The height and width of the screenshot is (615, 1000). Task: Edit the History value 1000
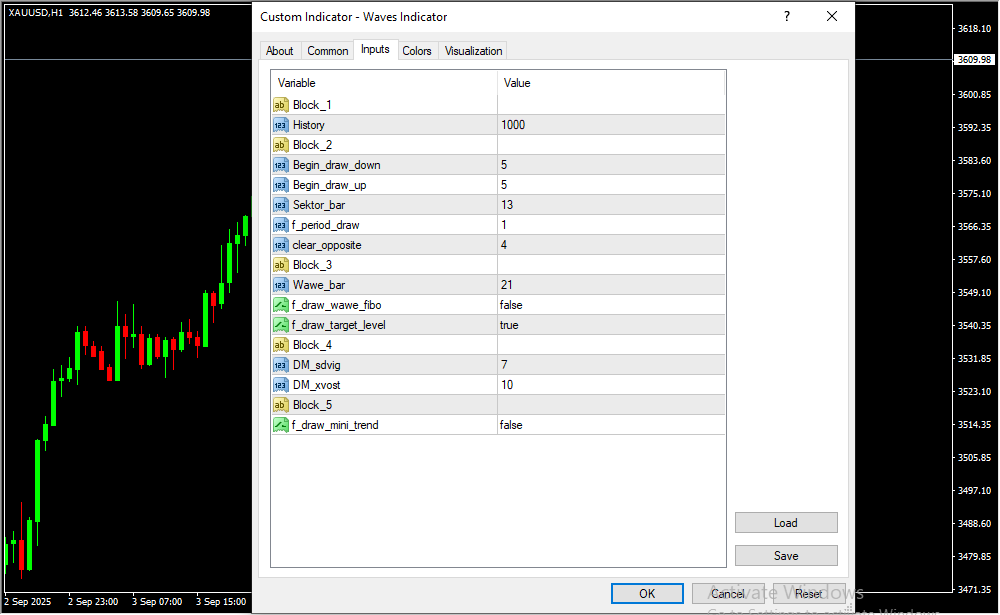(610, 125)
